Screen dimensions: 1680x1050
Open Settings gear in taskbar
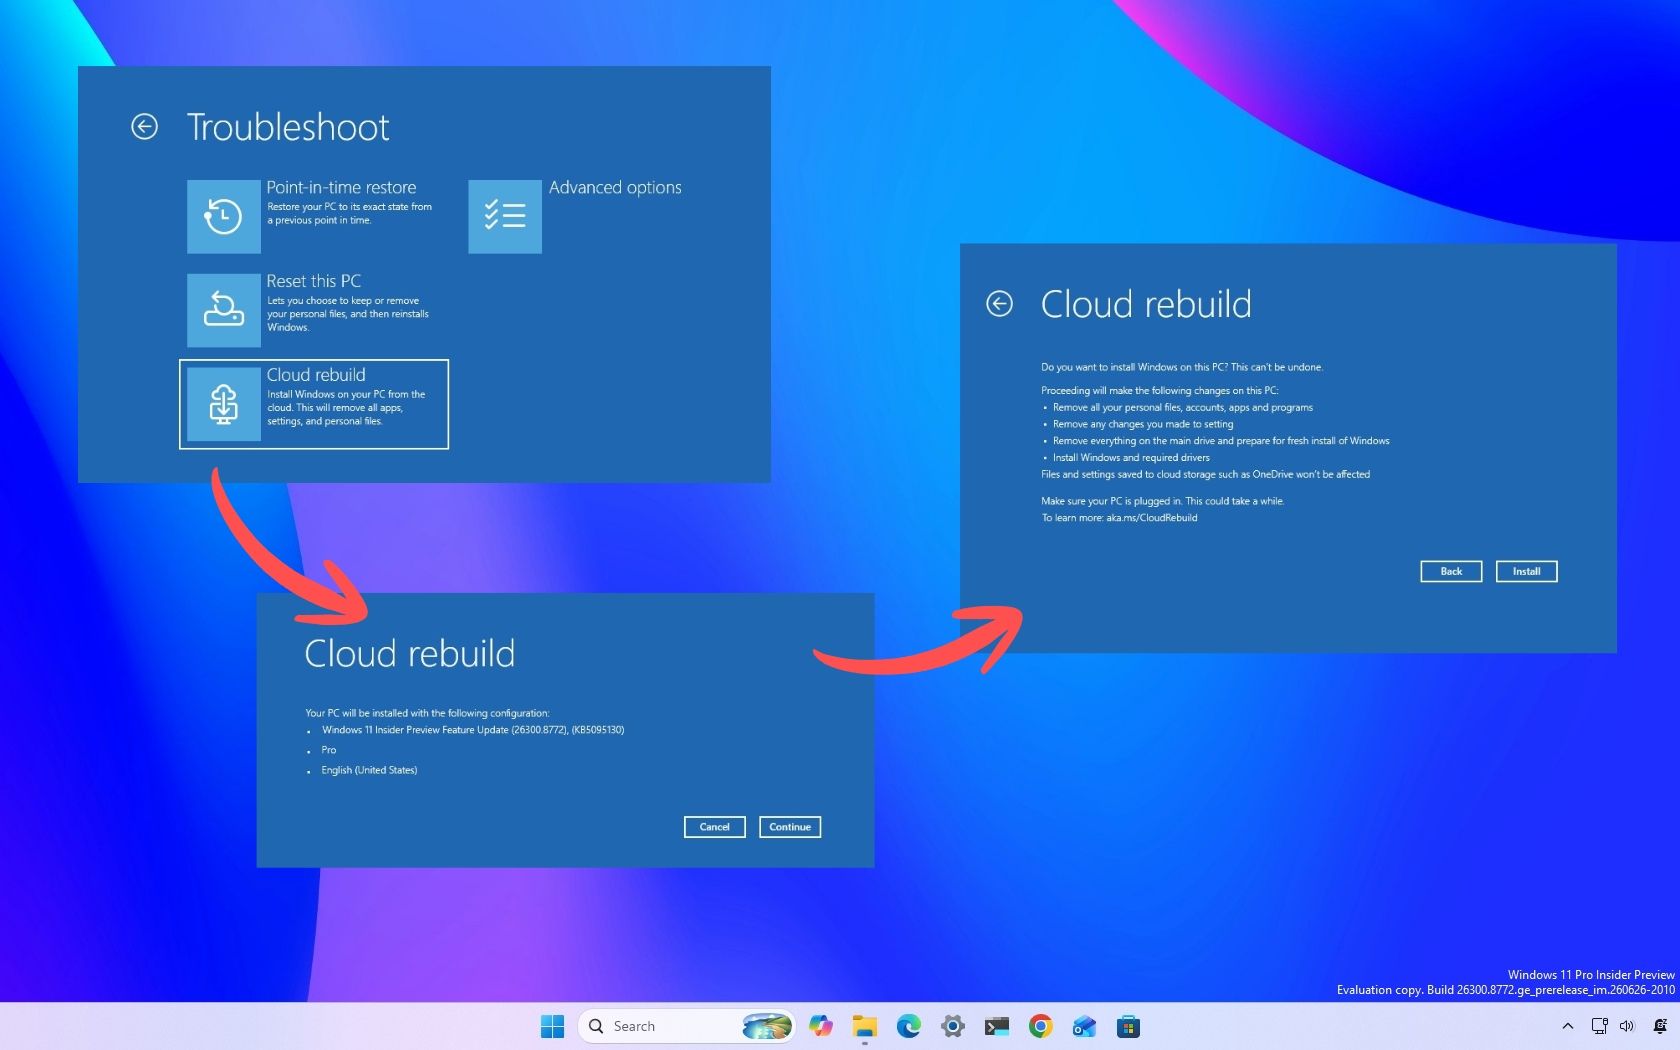click(953, 1026)
